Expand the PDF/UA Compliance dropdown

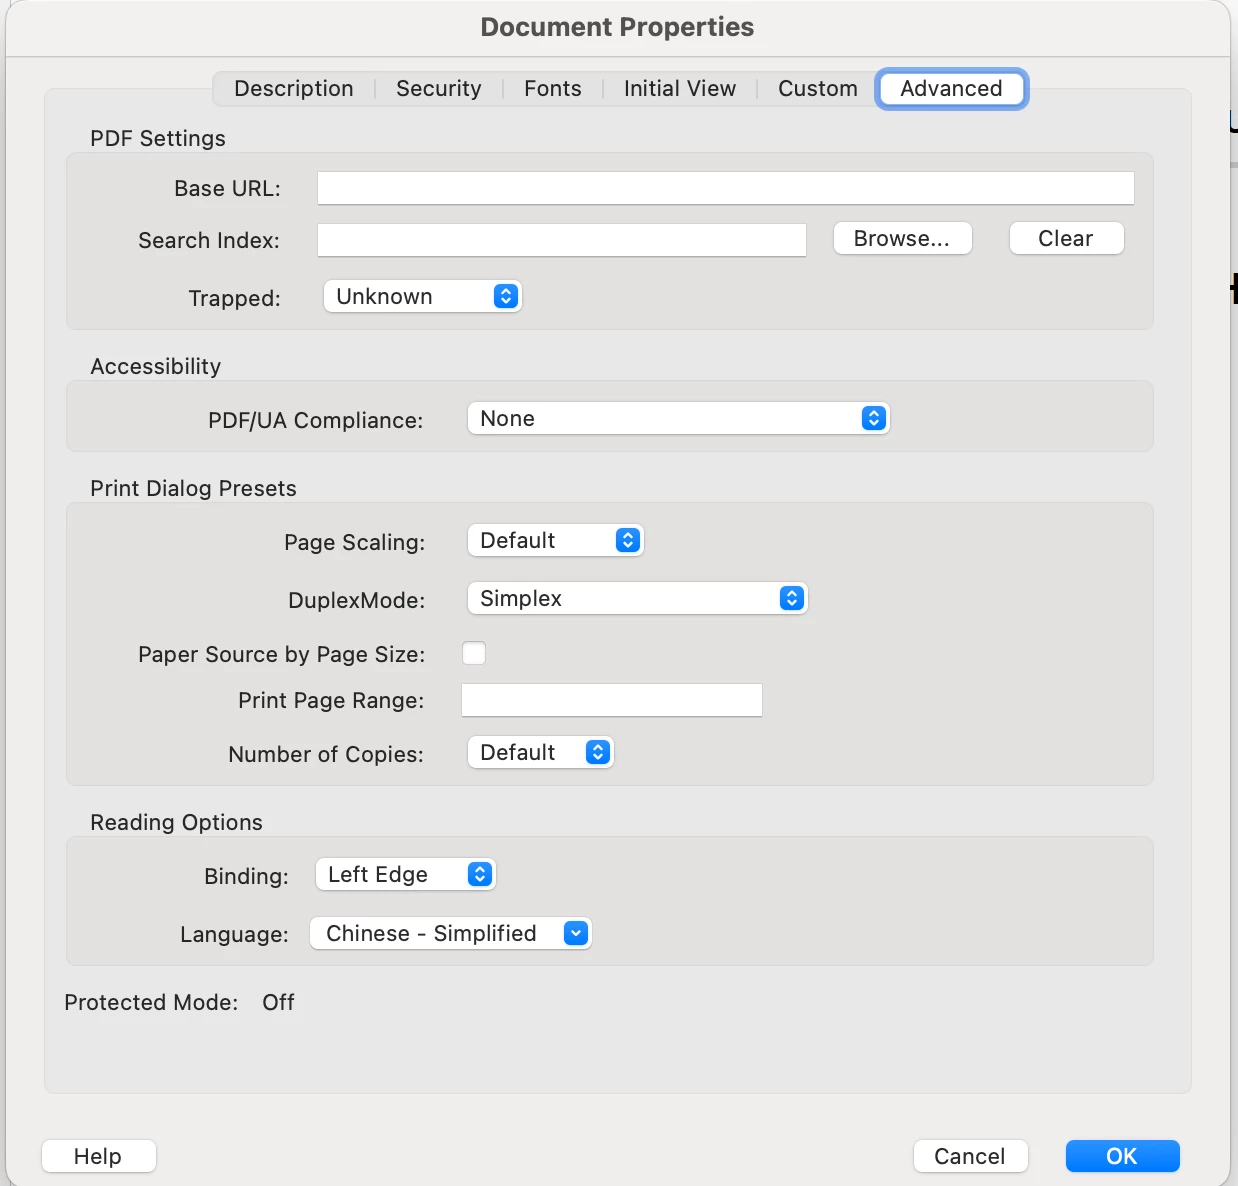coord(677,419)
